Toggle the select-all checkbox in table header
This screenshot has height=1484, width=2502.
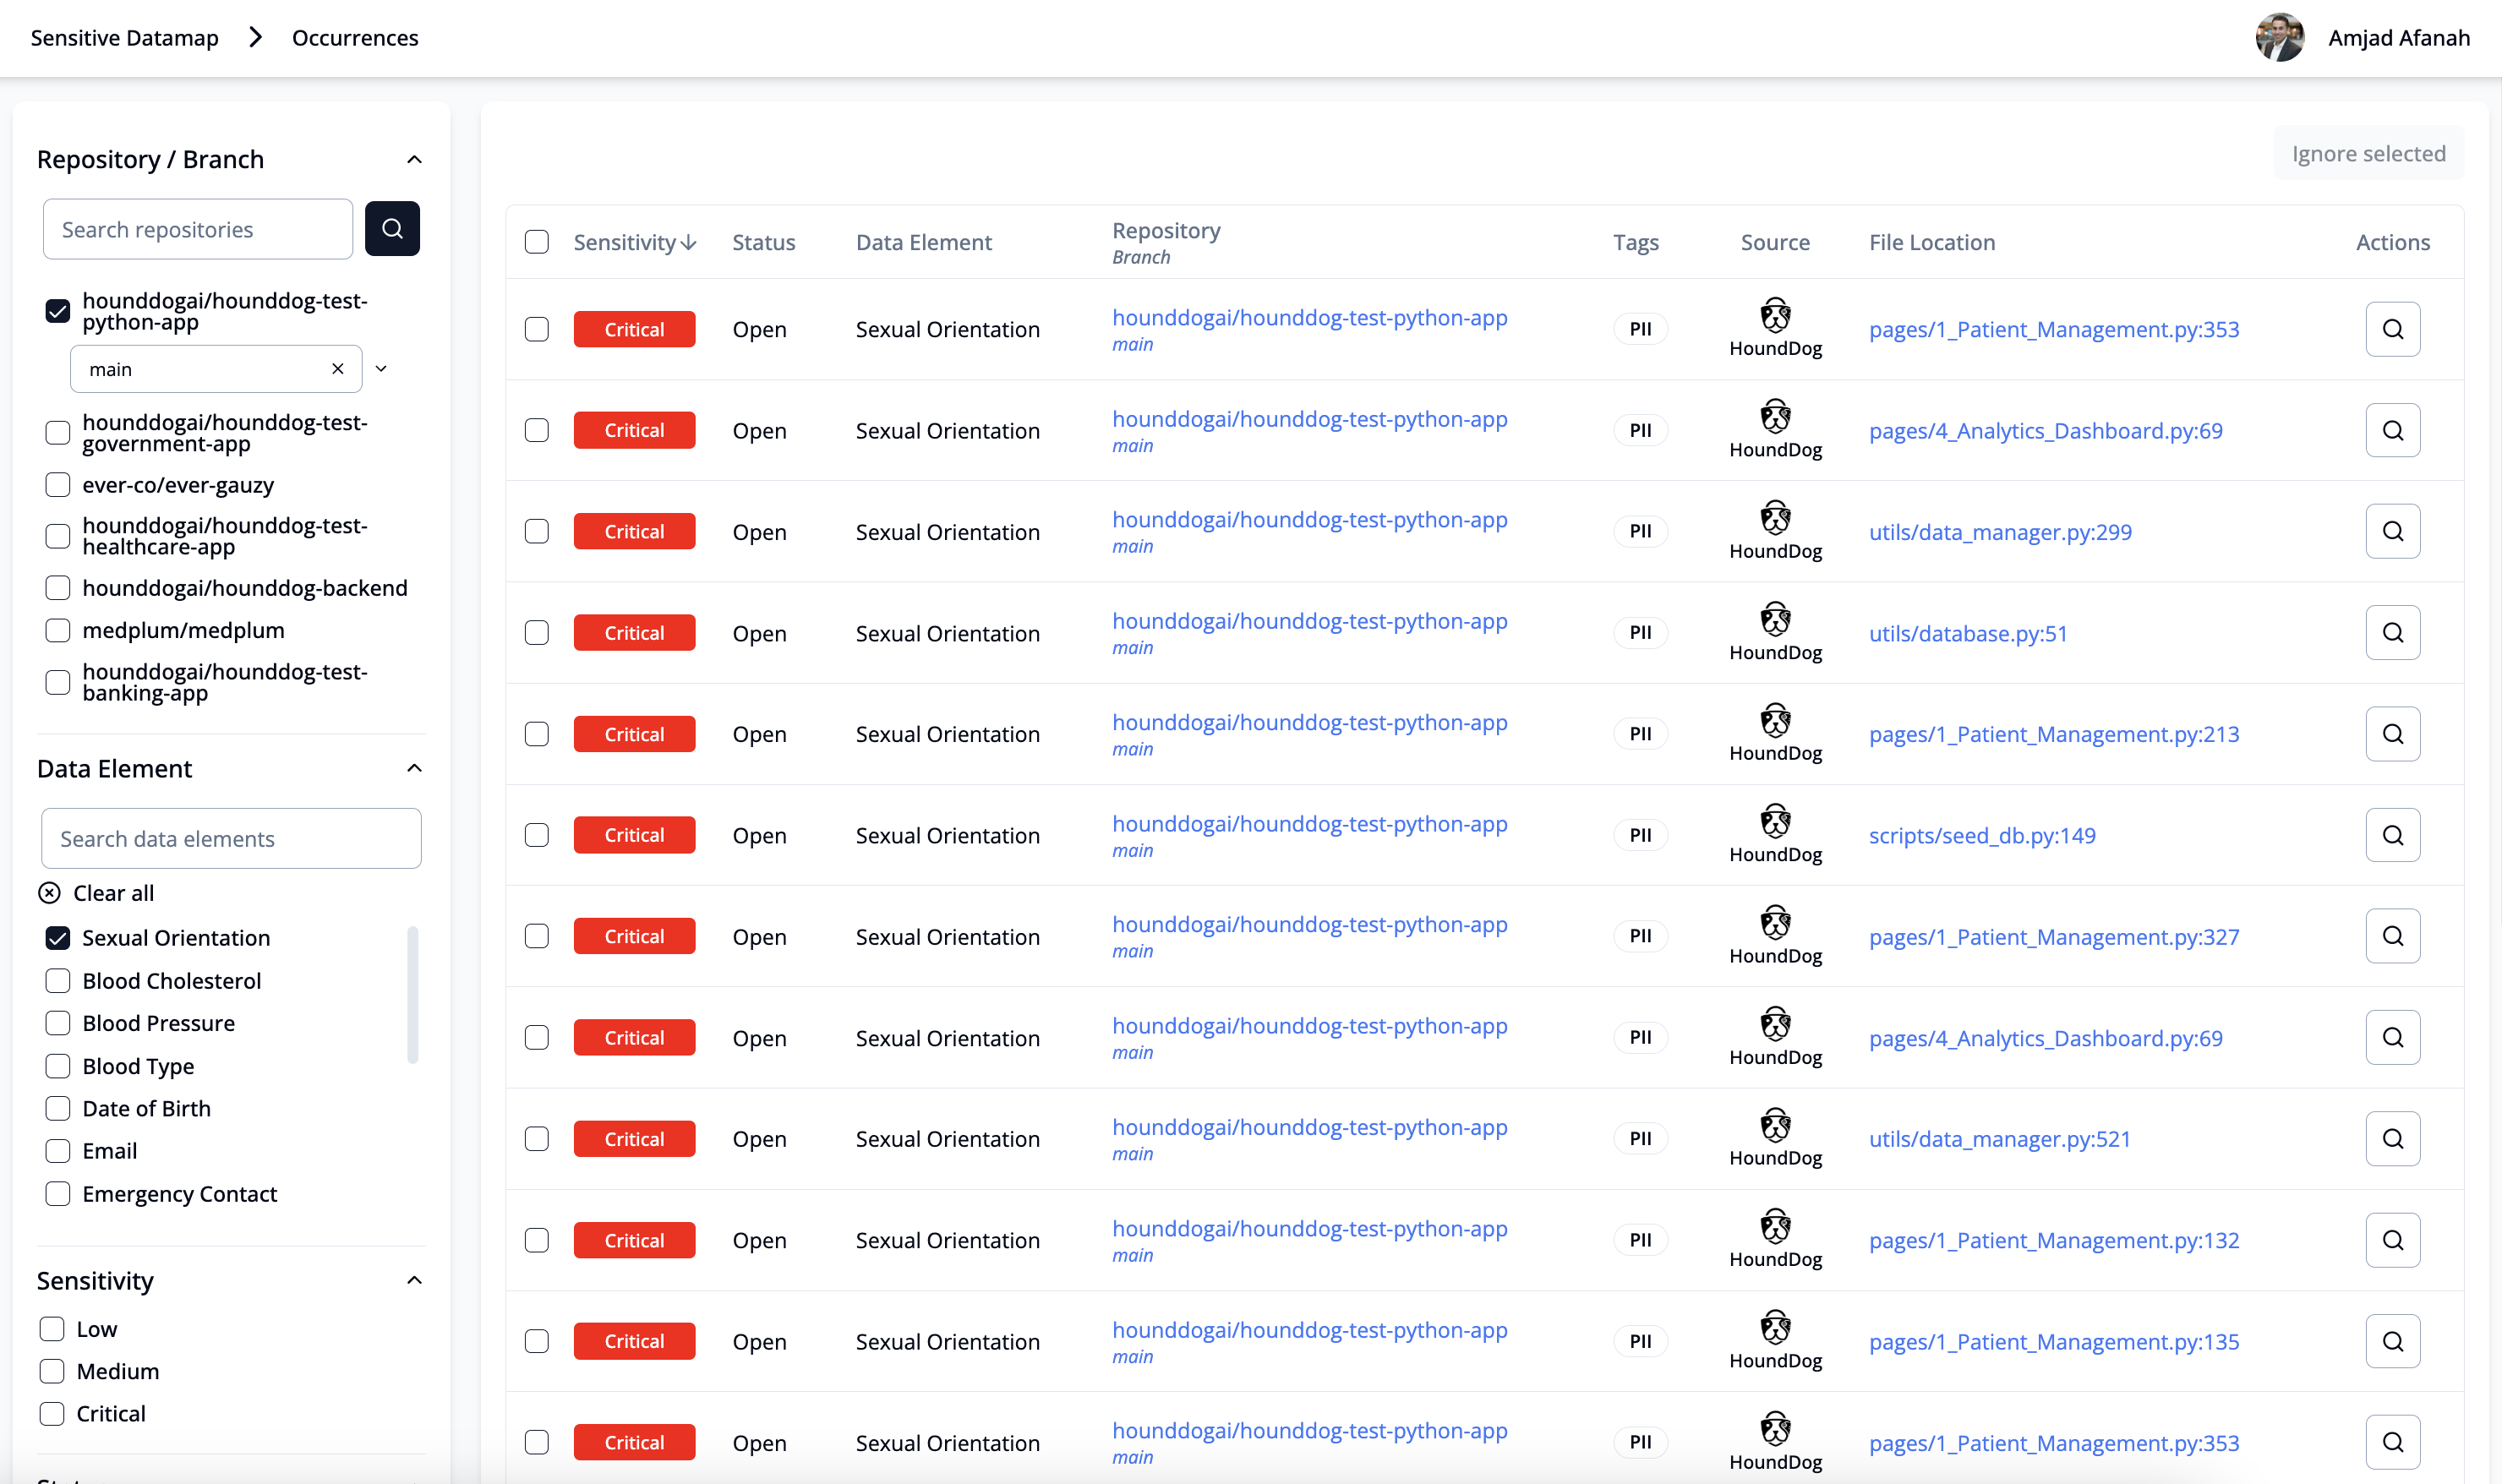pos(537,242)
